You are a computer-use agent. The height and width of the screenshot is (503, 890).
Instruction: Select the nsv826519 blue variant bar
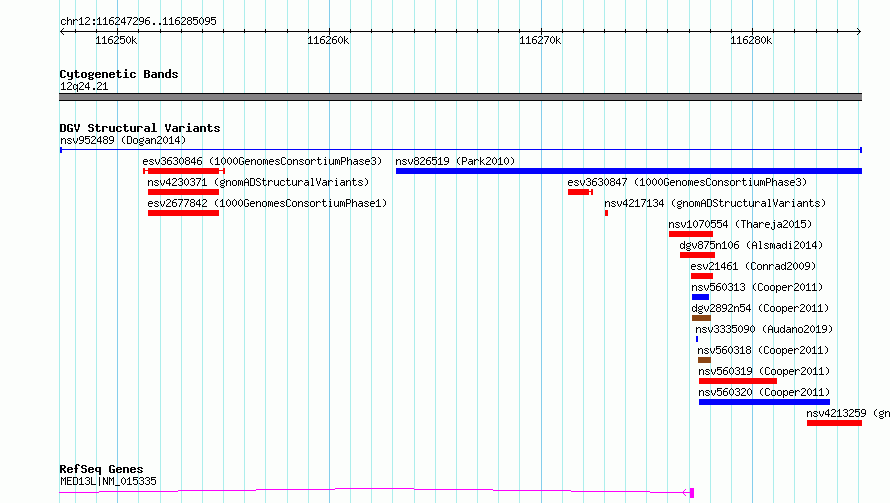pos(629,171)
